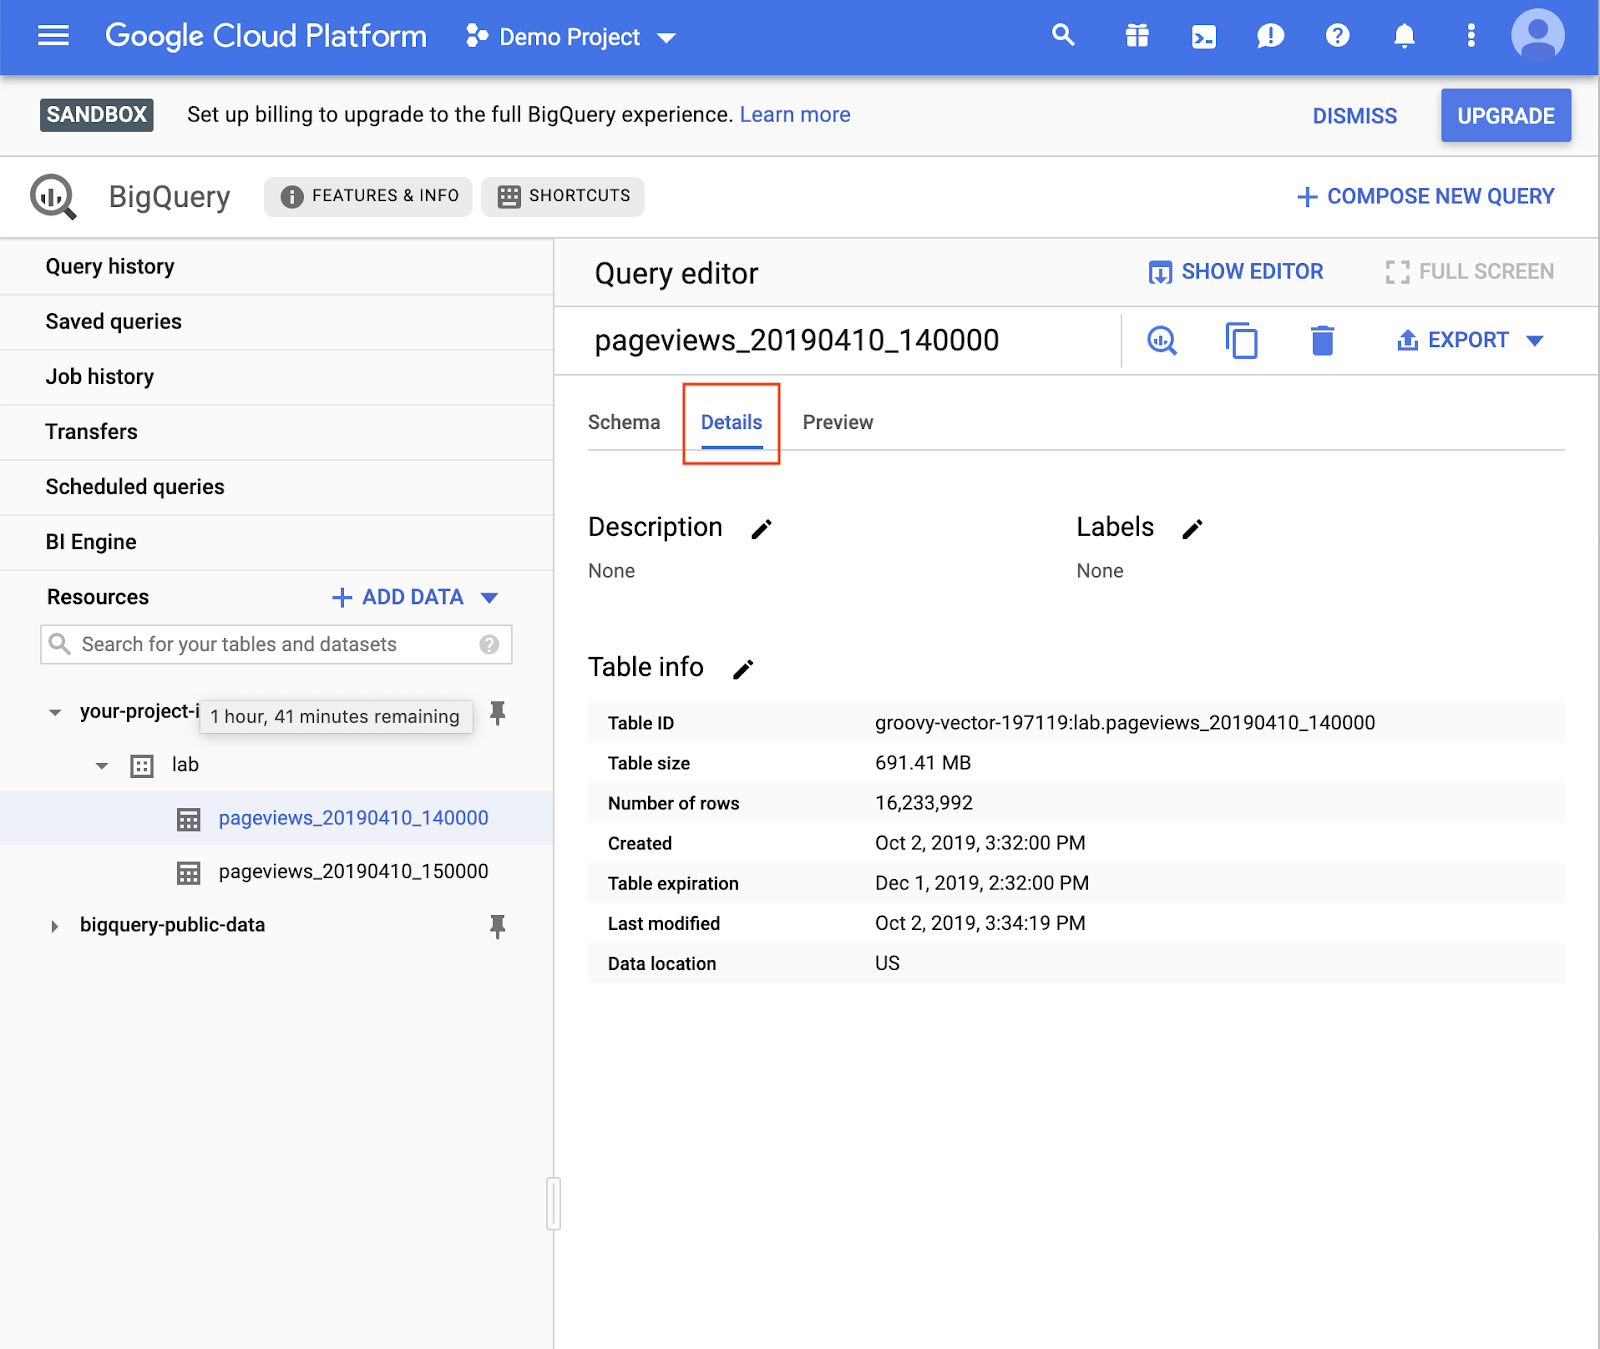Collapse the lab dataset node
The height and width of the screenshot is (1349, 1600).
(x=102, y=766)
